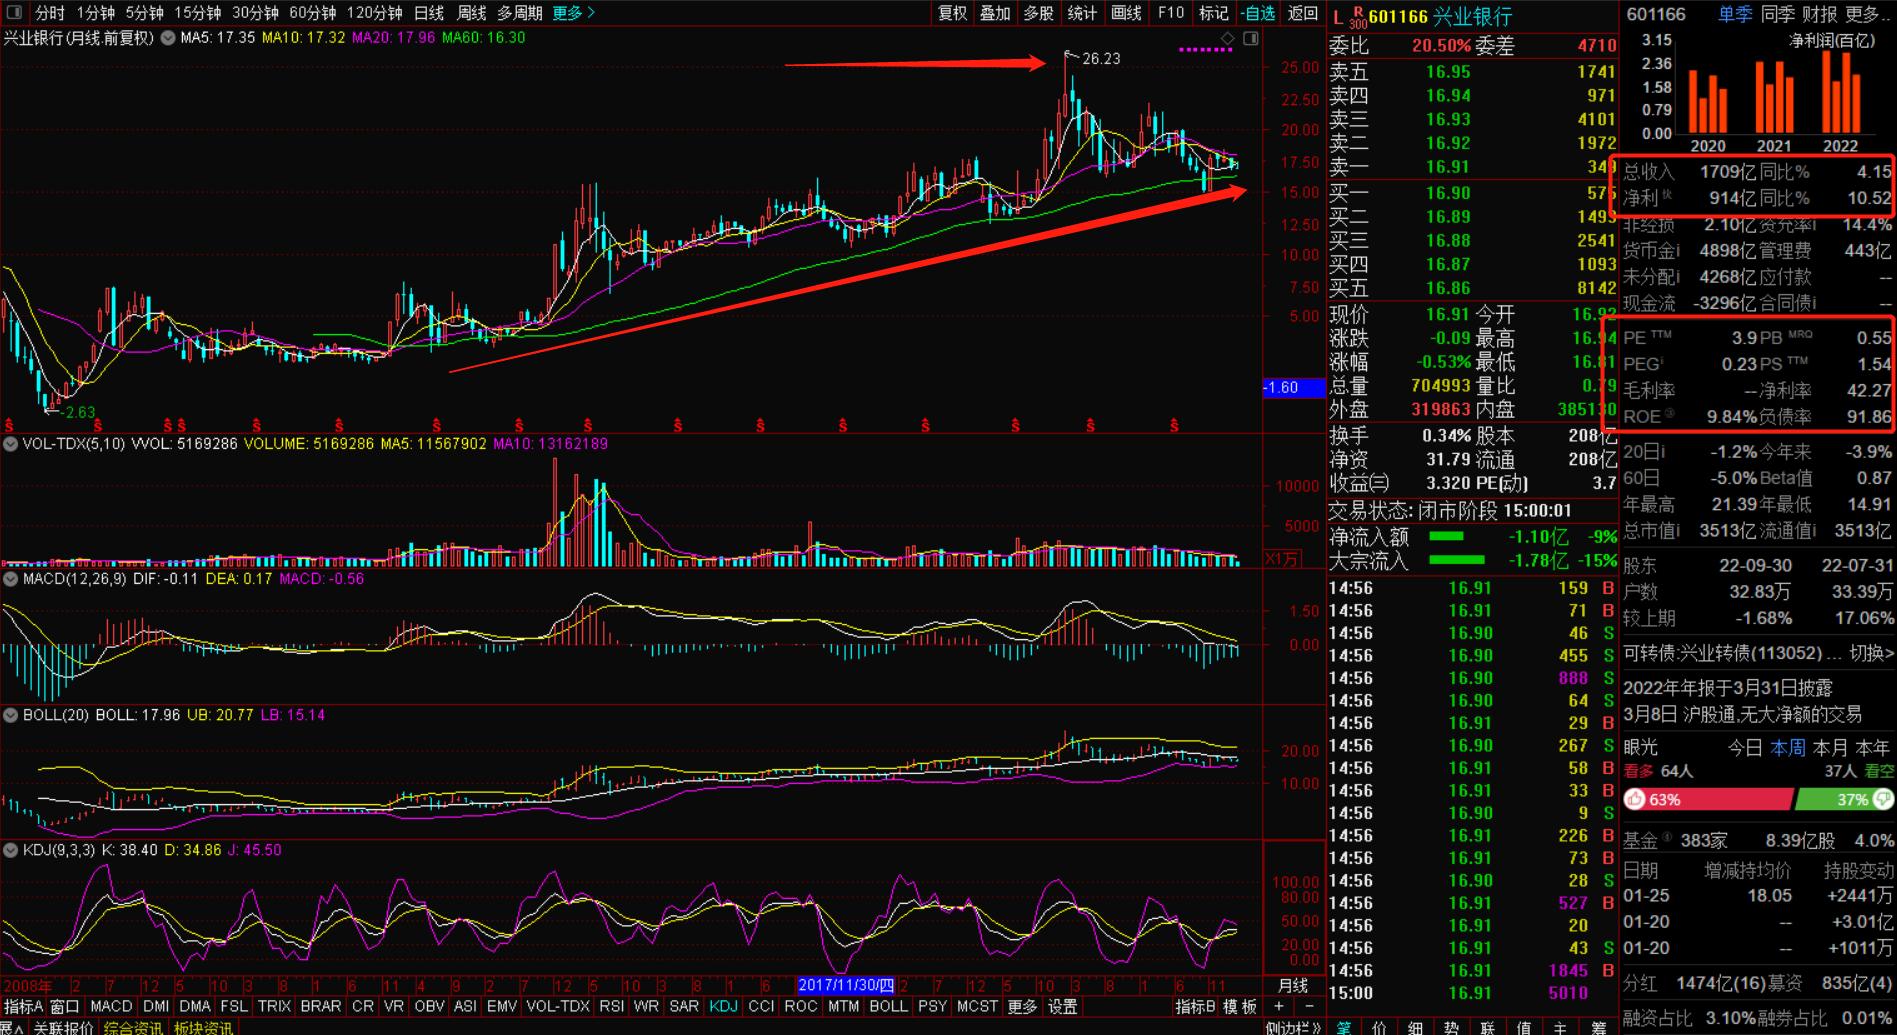Click the thumbs-down bearish vote icon

[1883, 799]
